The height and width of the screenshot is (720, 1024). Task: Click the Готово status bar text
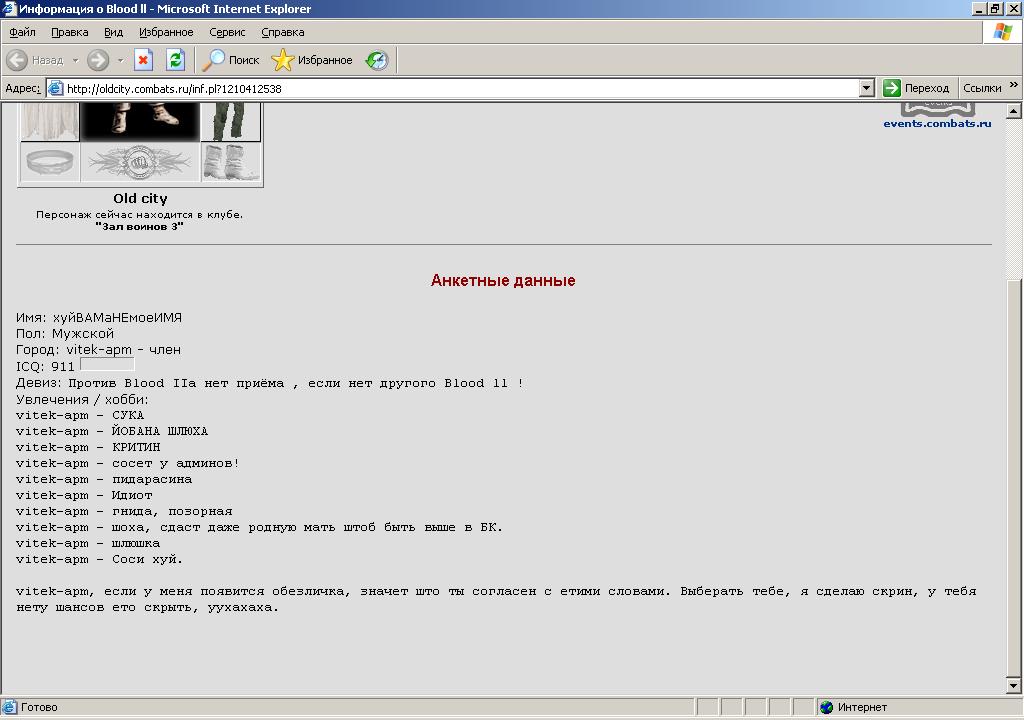point(39,707)
